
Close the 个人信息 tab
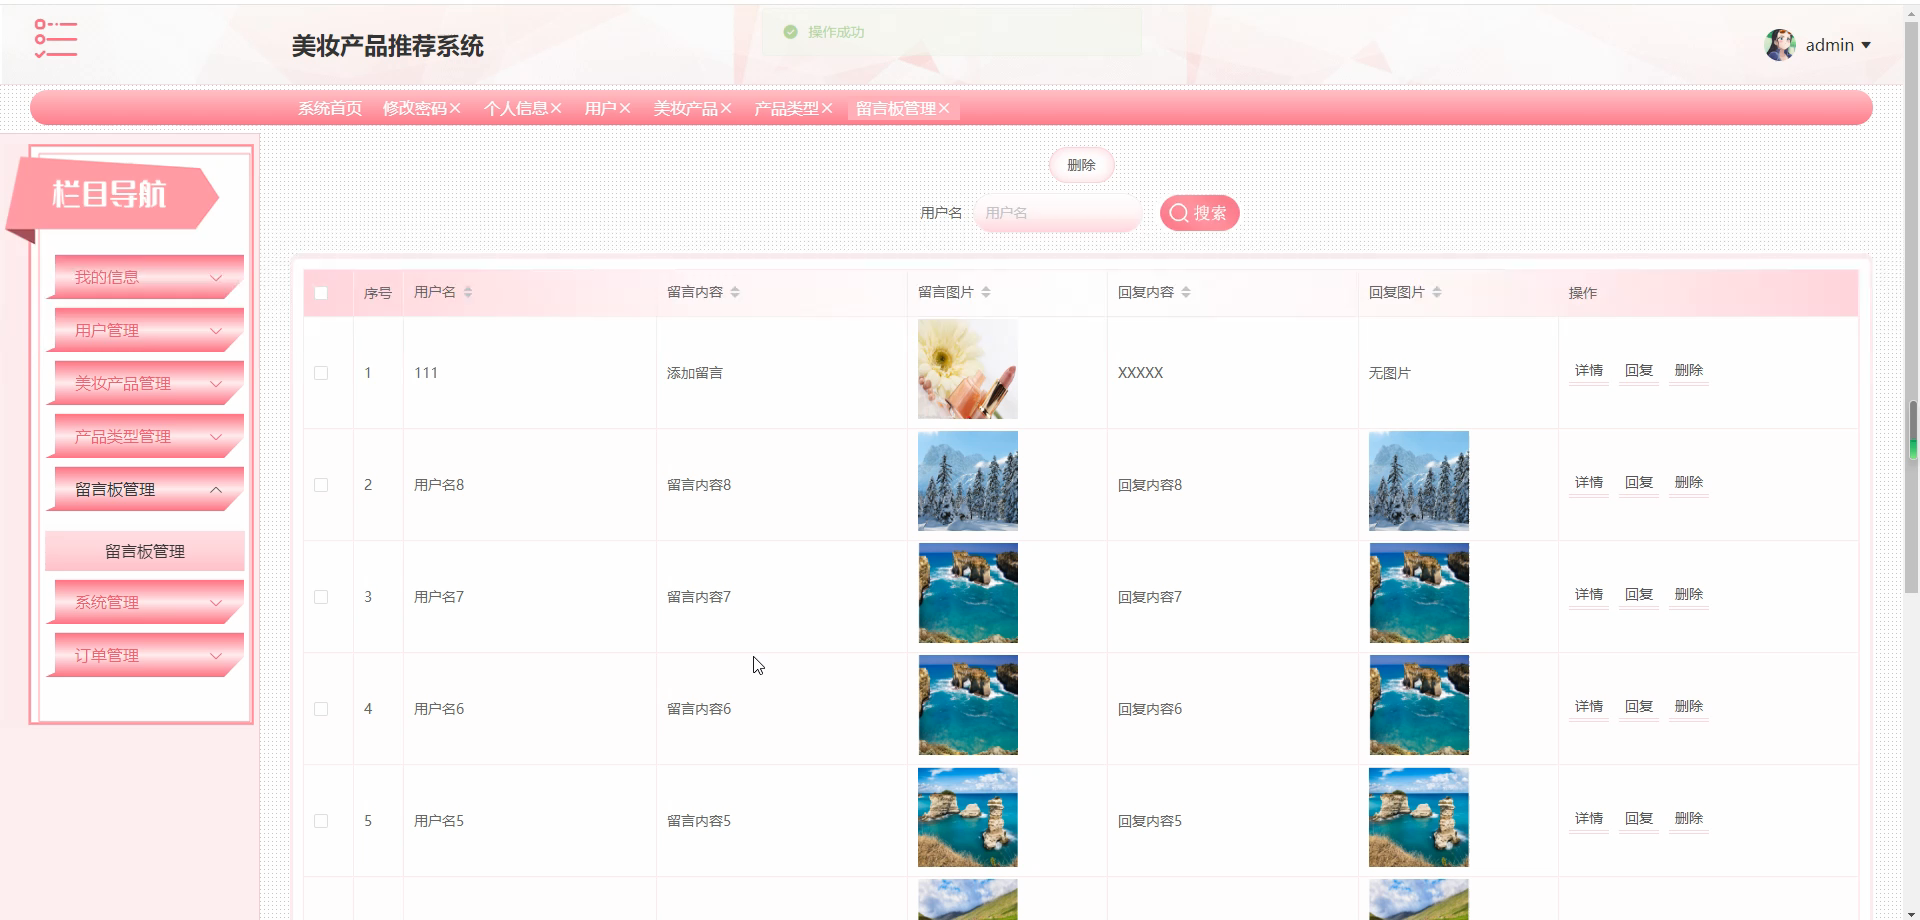pos(556,108)
